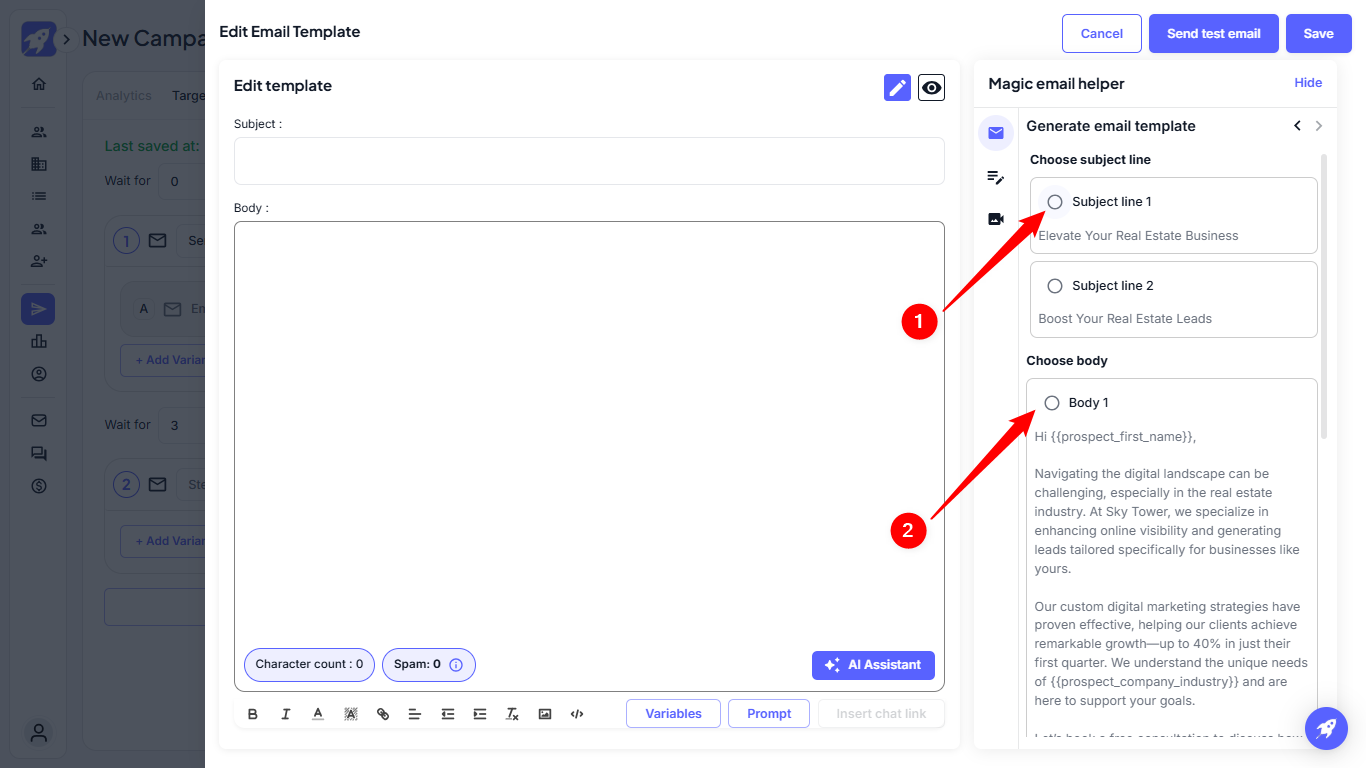
Task: Click into the Subject input field
Action: pyautogui.click(x=589, y=161)
